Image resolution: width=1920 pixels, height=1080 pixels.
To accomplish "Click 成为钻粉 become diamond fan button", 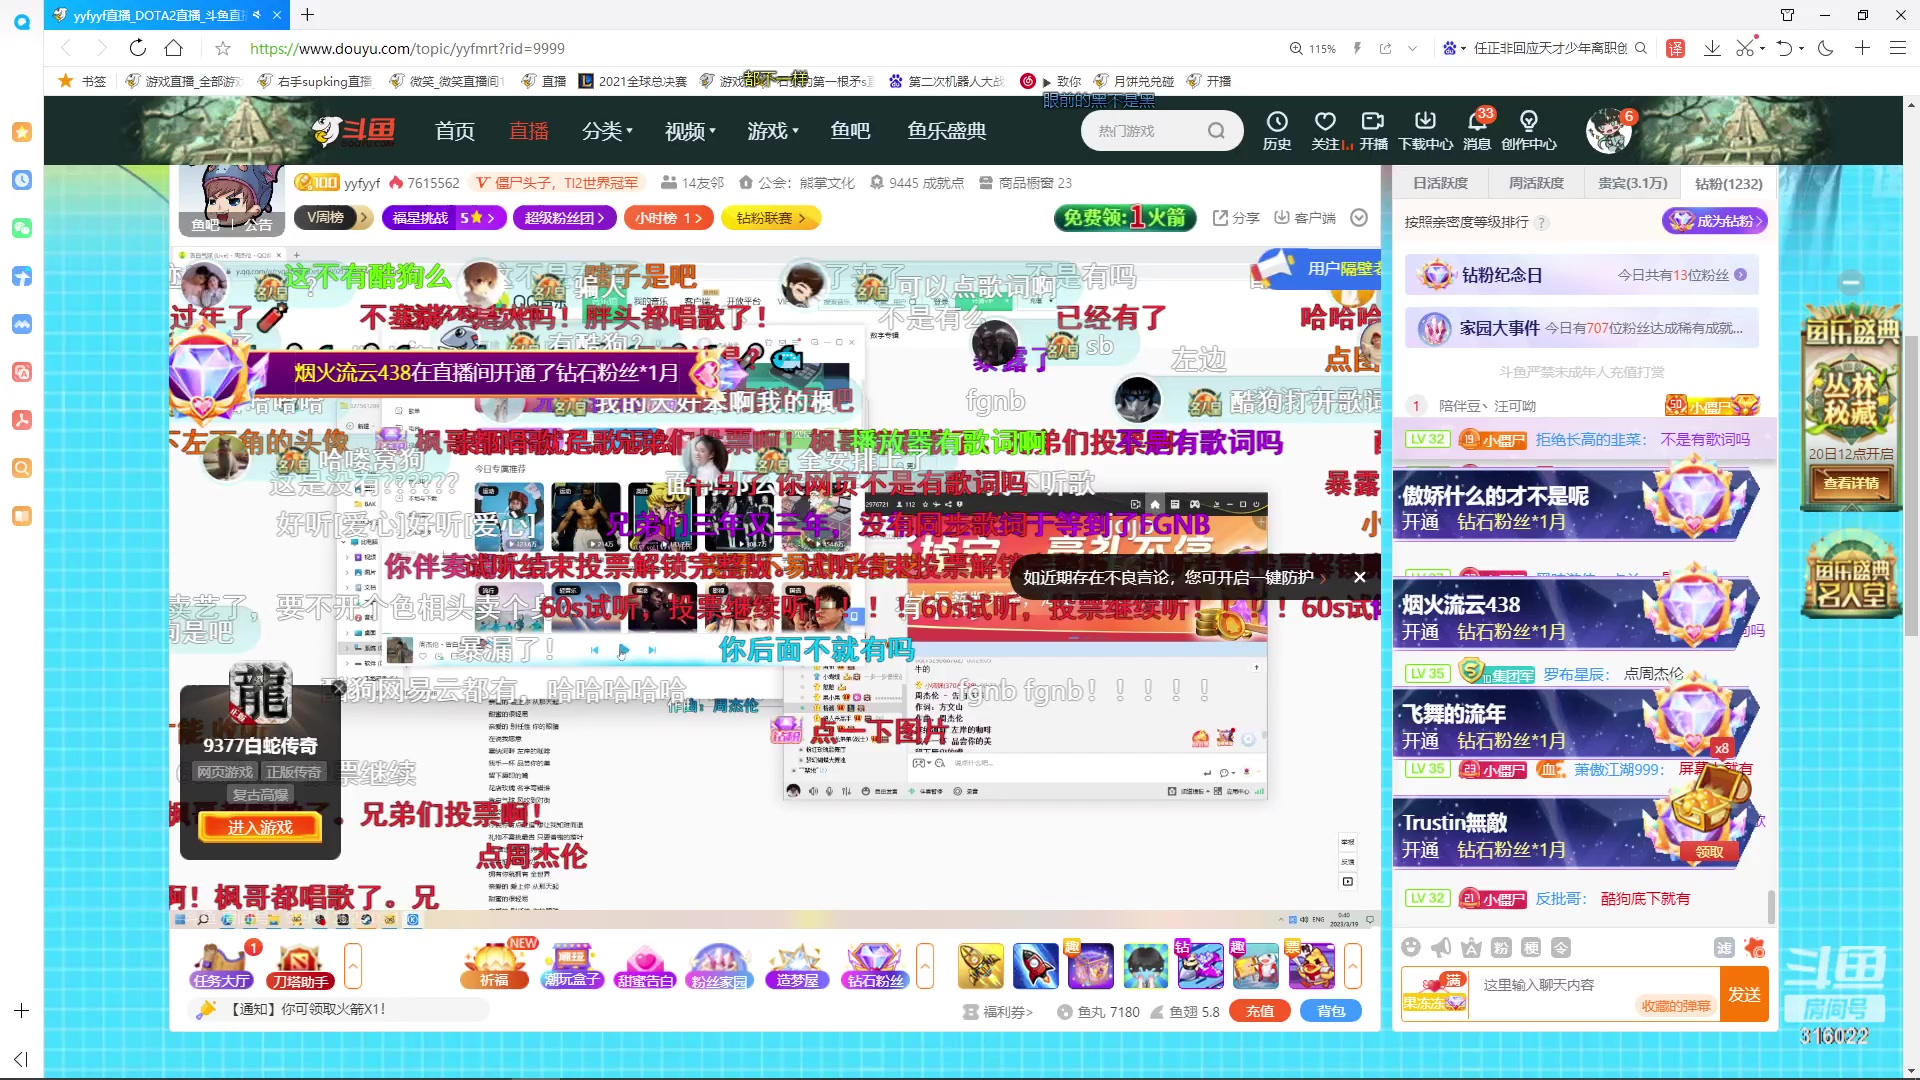I will tap(1714, 221).
